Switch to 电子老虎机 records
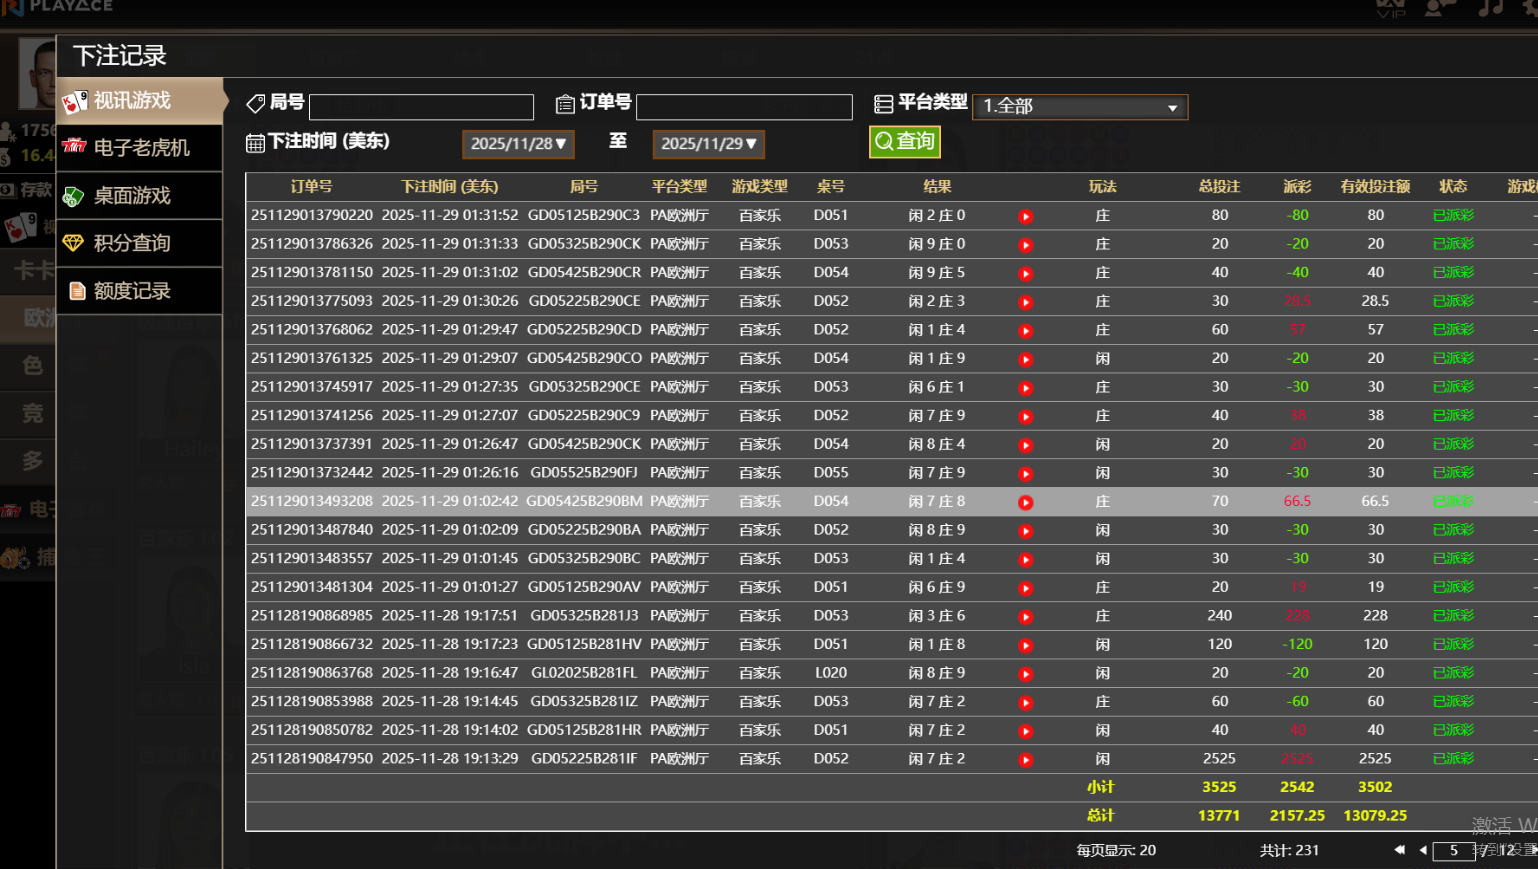 140,148
